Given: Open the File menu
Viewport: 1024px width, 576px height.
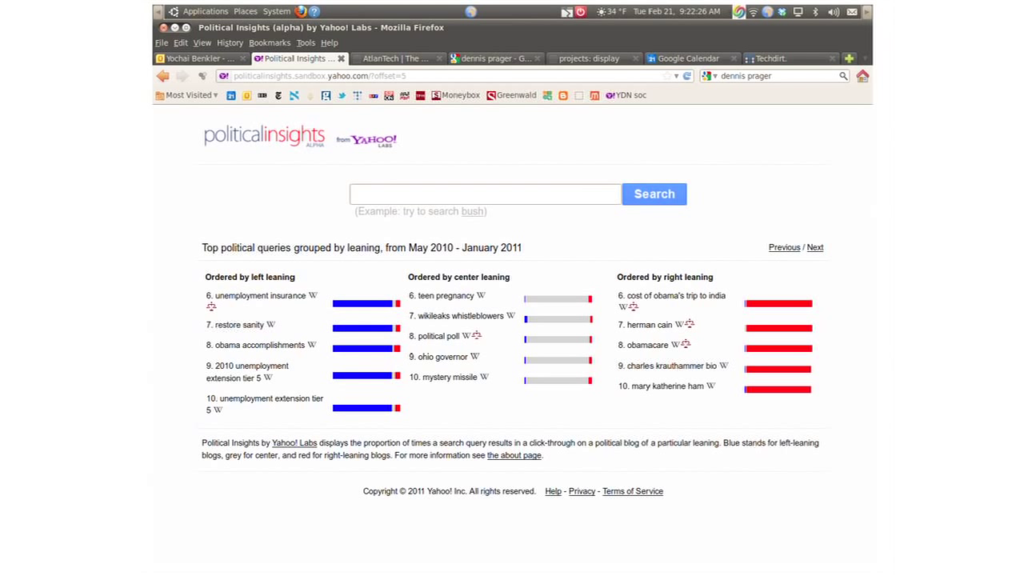Looking at the screenshot, I should (161, 43).
